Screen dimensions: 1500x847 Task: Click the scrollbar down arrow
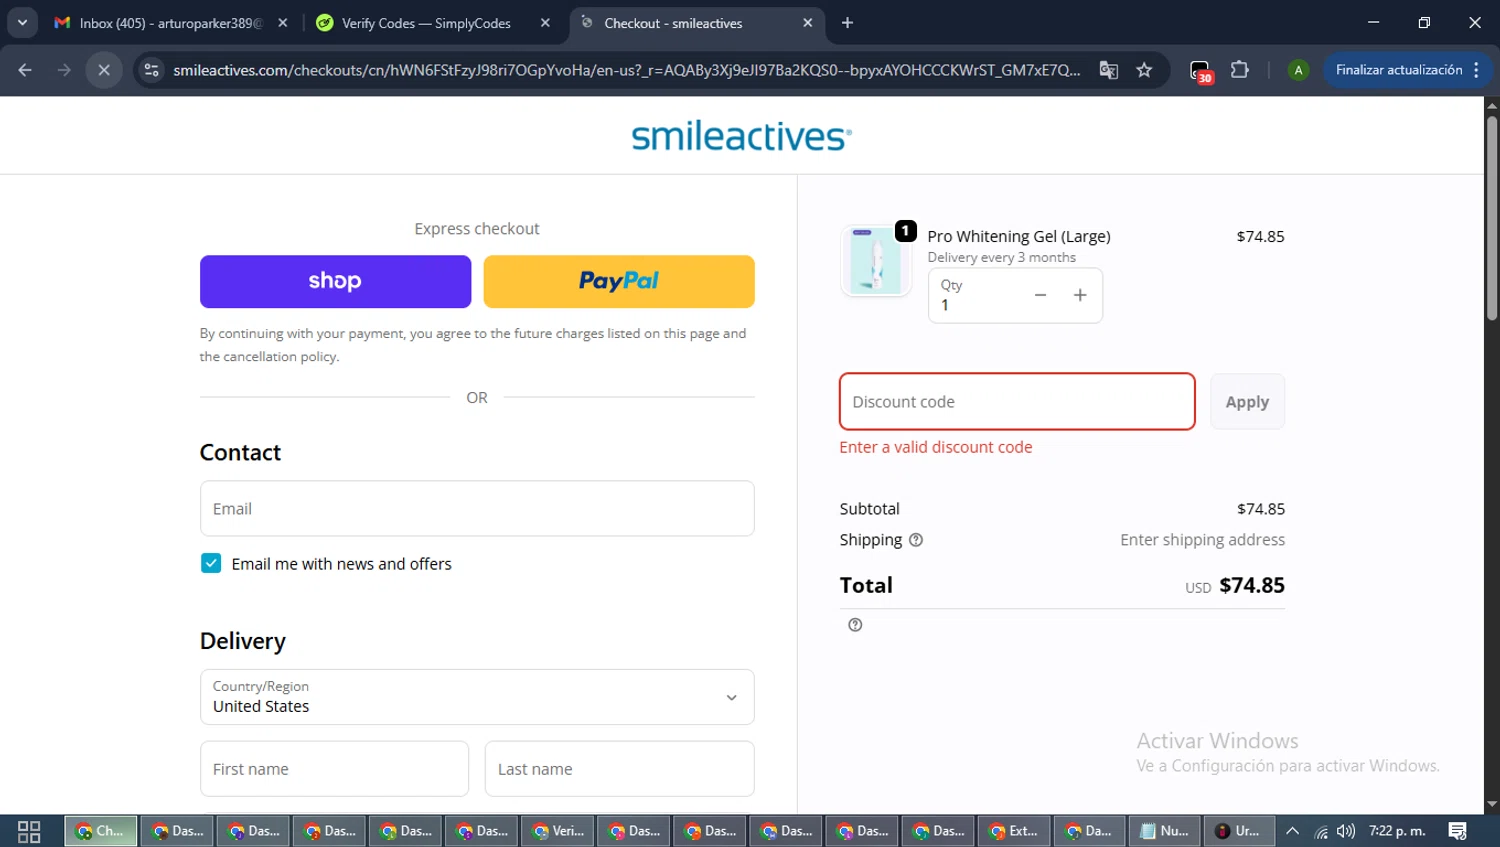[1492, 804]
